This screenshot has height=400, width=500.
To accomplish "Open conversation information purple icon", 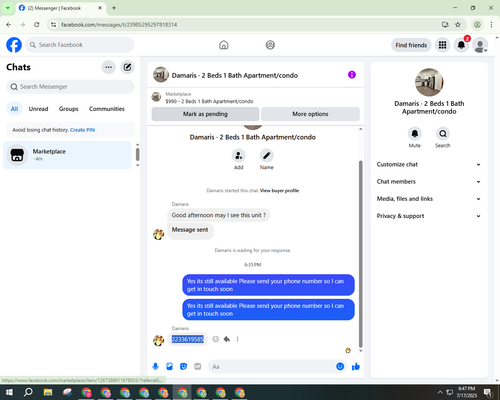I will 352,75.
